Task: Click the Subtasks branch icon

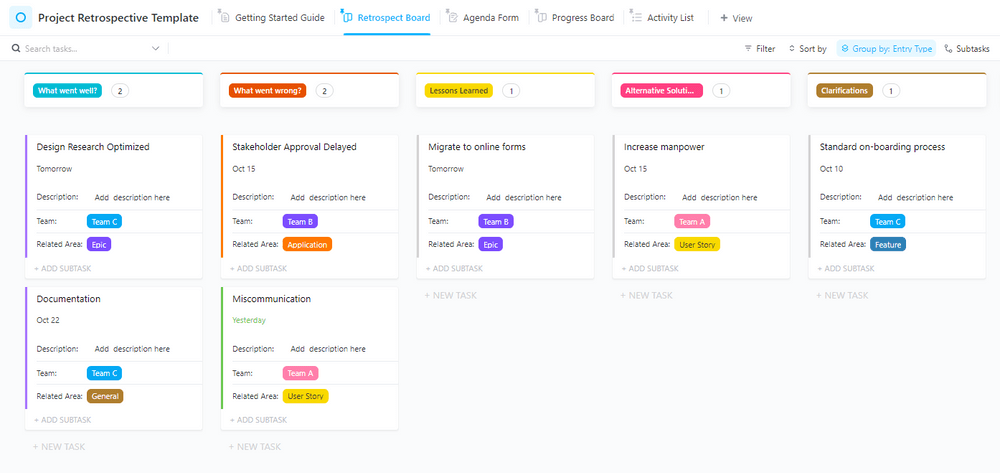Action: [x=948, y=48]
